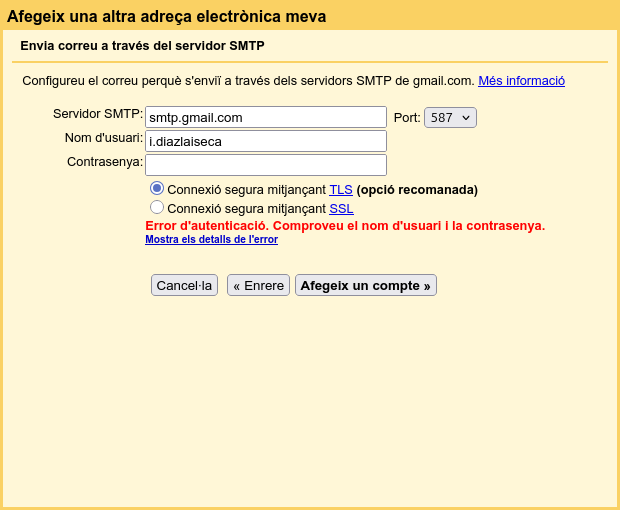The width and height of the screenshot is (620, 510).
Task: Click the SMTP server field containing smtp.gmail.com
Action: point(265,117)
